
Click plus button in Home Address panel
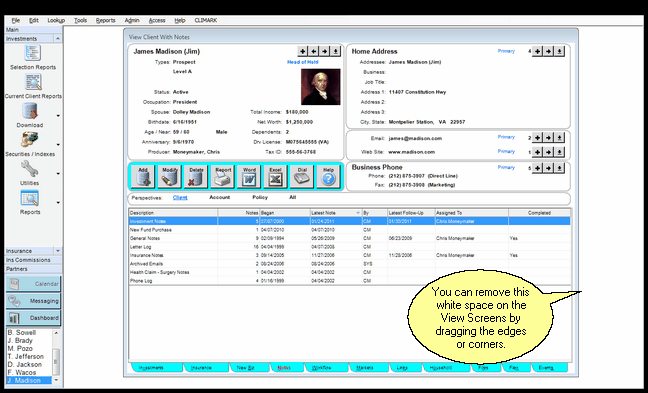pos(537,51)
